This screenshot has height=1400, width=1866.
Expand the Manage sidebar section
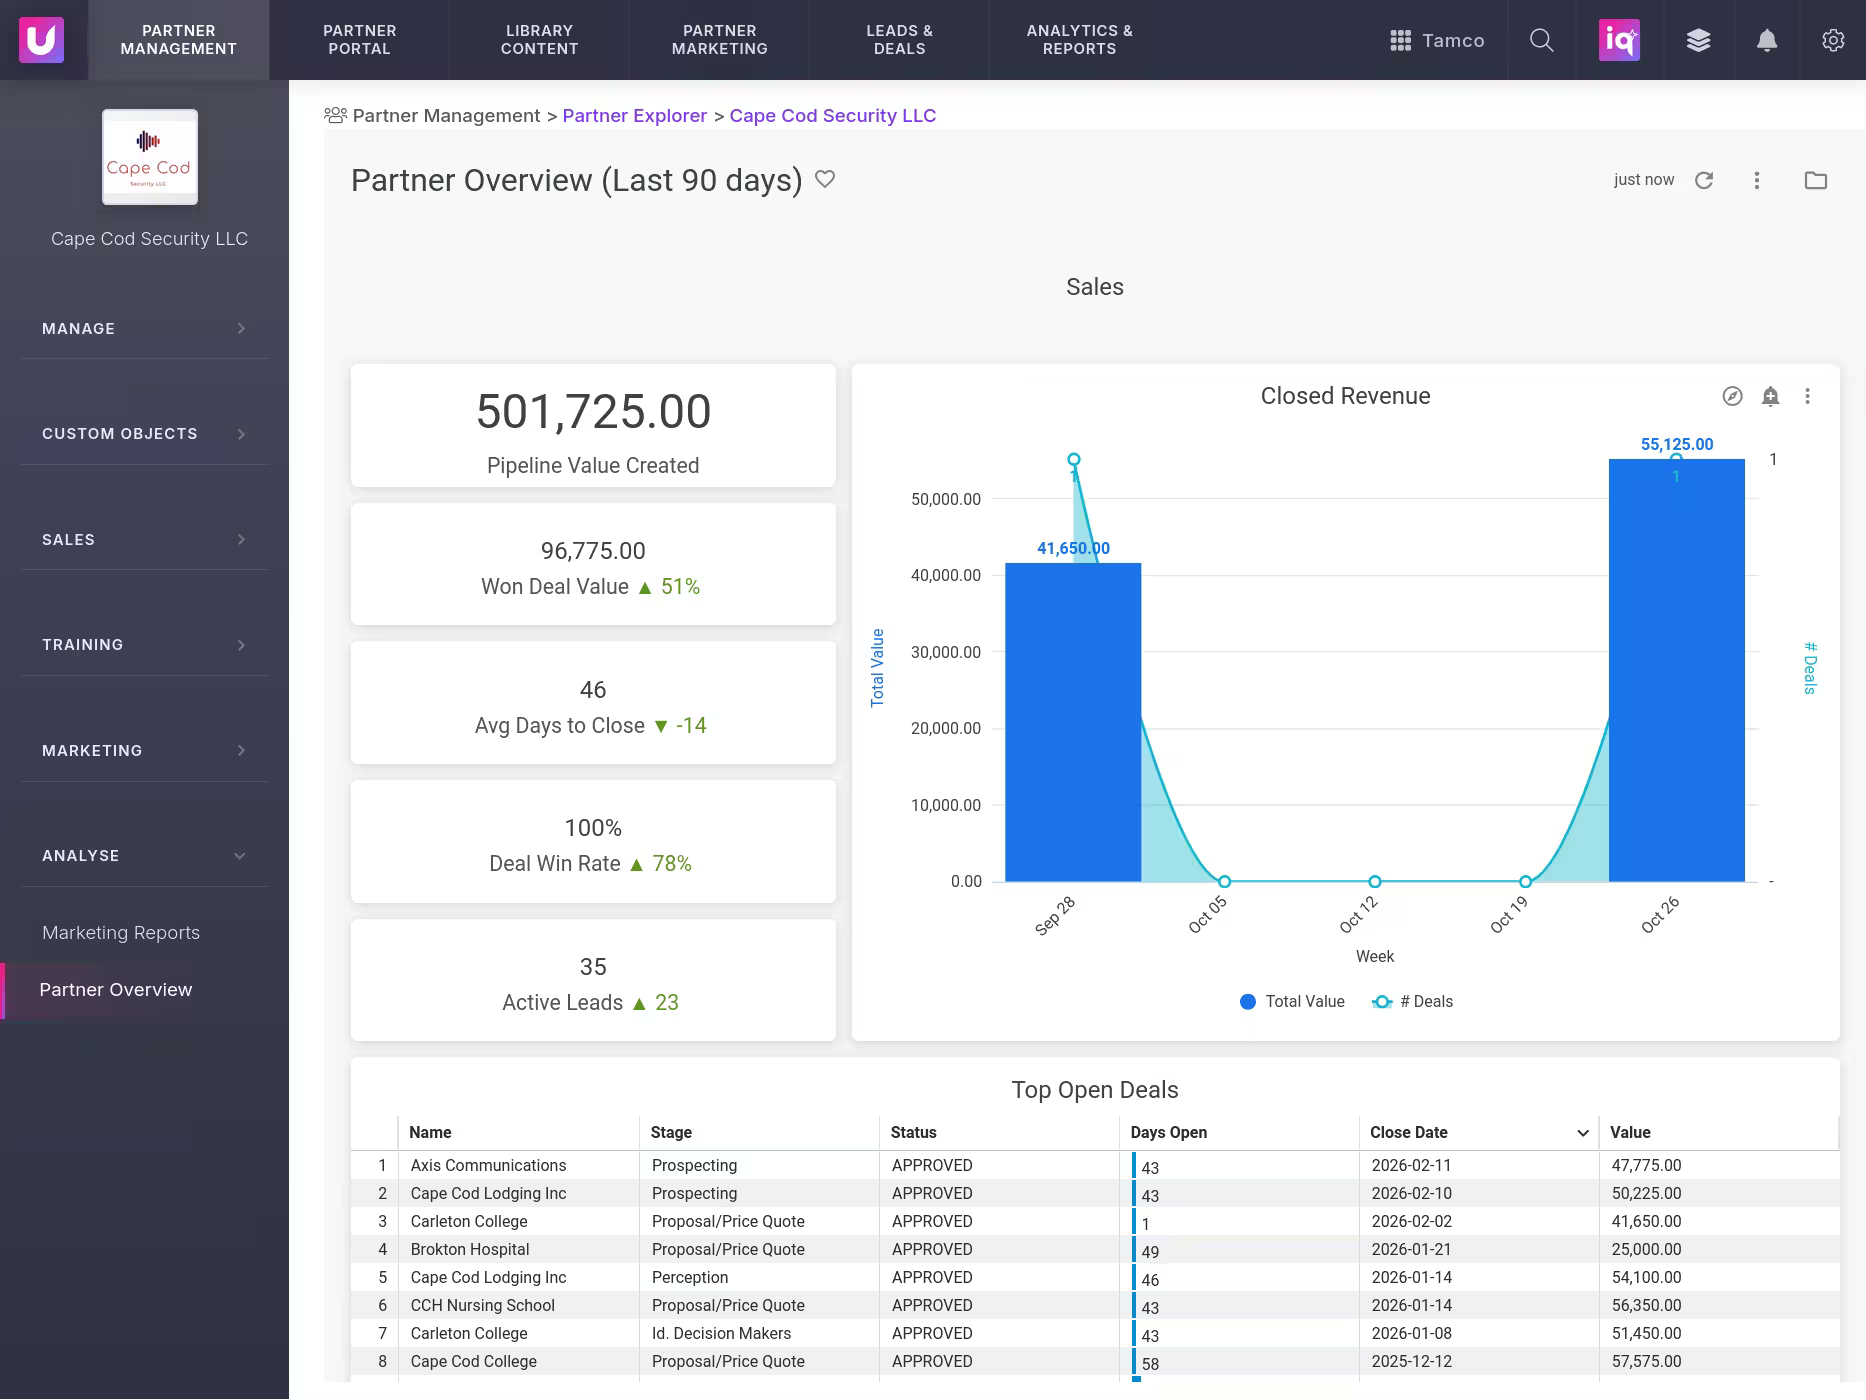[x=144, y=329]
